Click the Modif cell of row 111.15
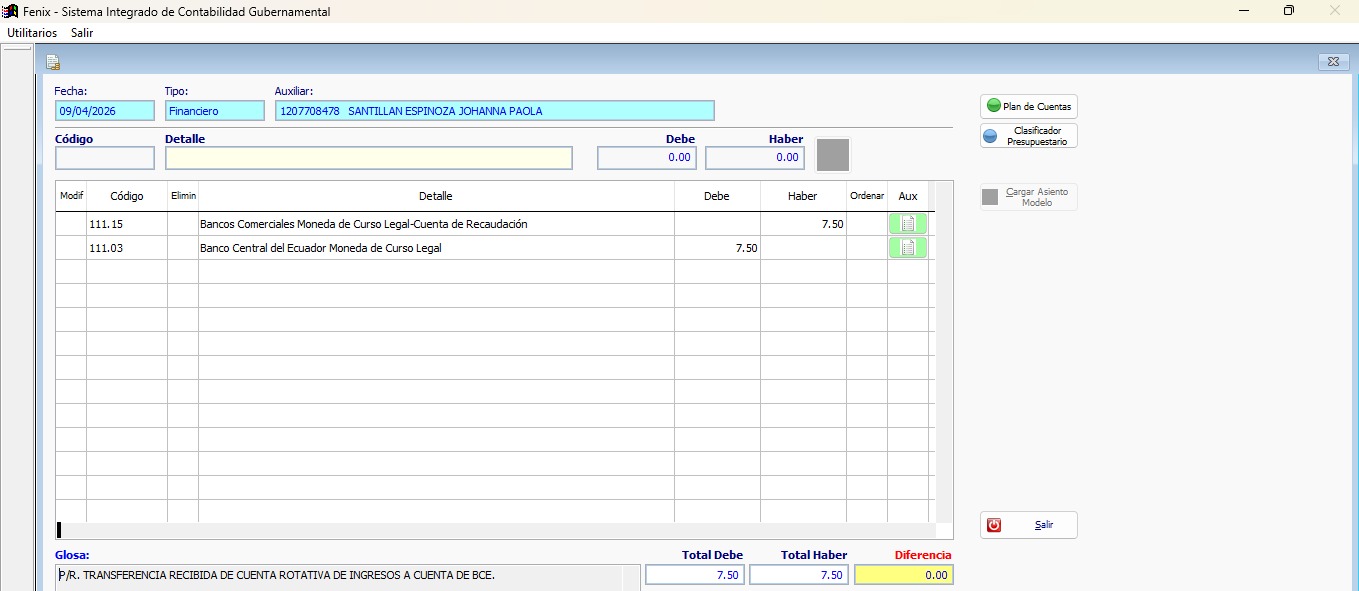The width and height of the screenshot is (1359, 591). [71, 224]
